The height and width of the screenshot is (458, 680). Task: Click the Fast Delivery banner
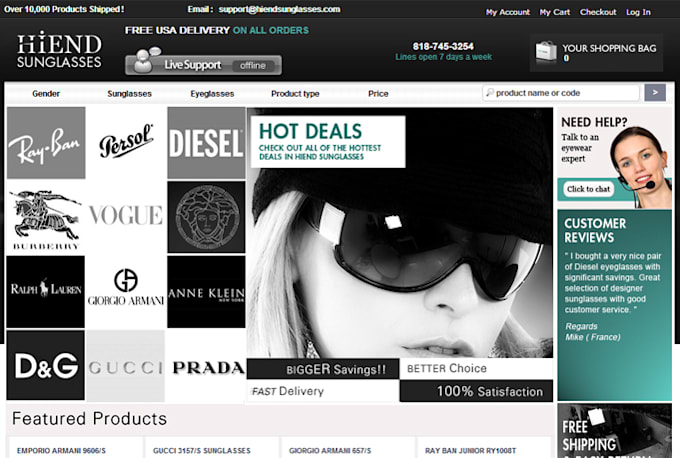click(323, 391)
